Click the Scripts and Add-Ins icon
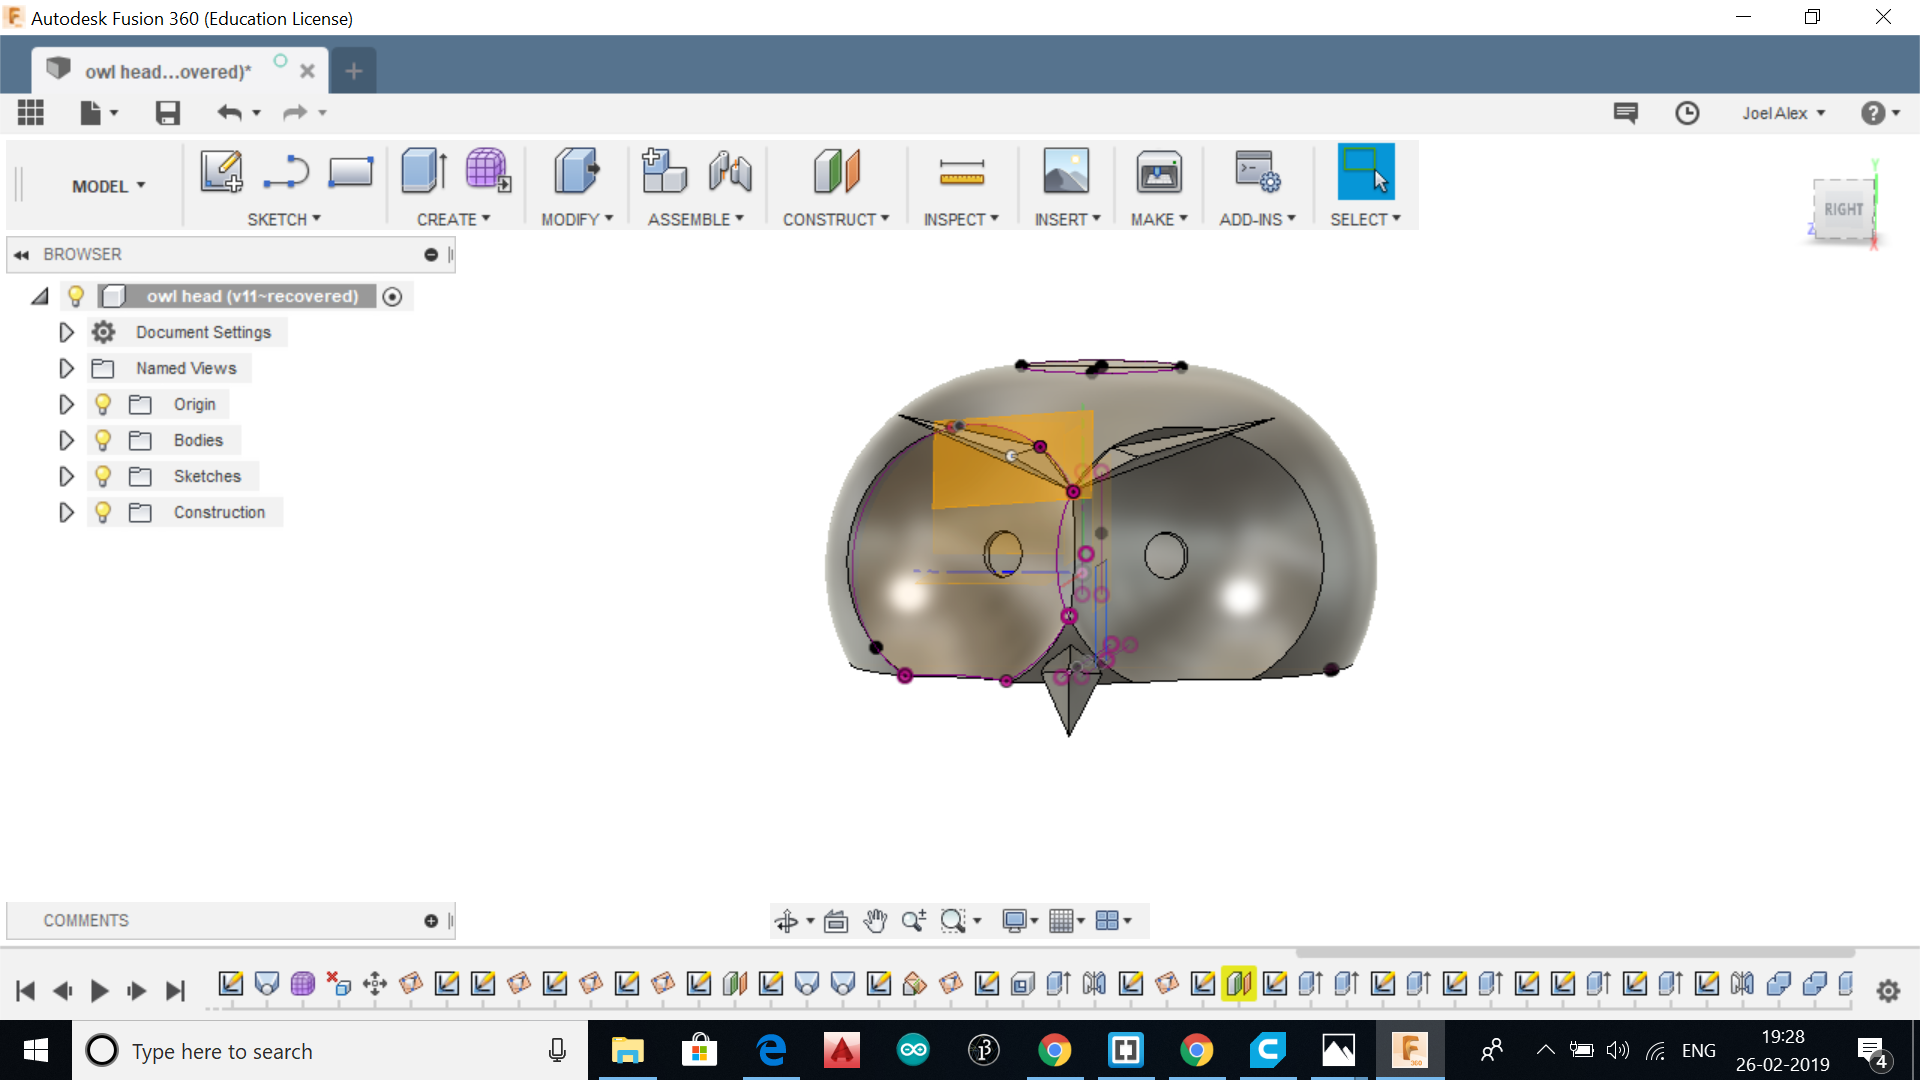Image resolution: width=1920 pixels, height=1080 pixels. (x=1256, y=172)
